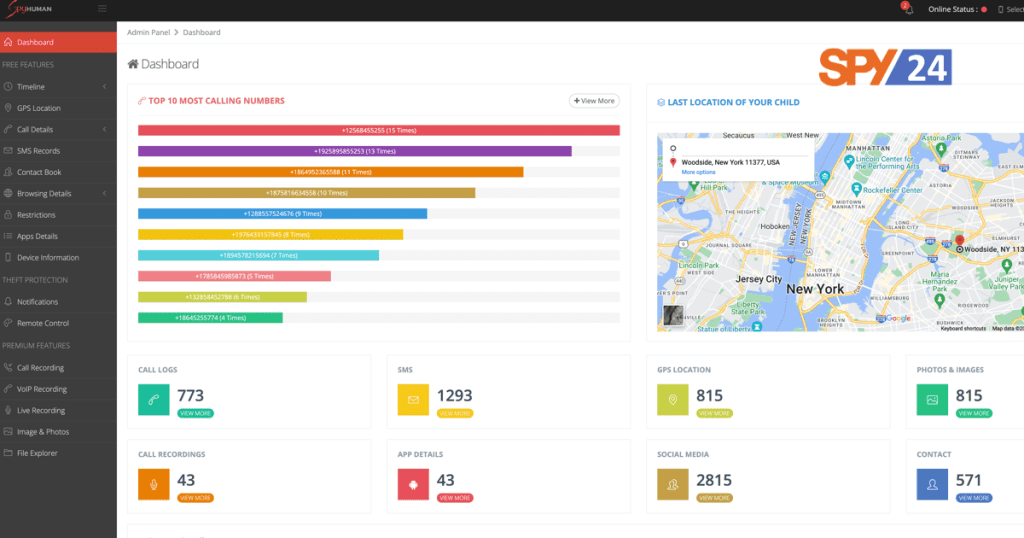Click the Remote Control icon
The height and width of the screenshot is (538, 1024).
pyautogui.click(x=8, y=323)
